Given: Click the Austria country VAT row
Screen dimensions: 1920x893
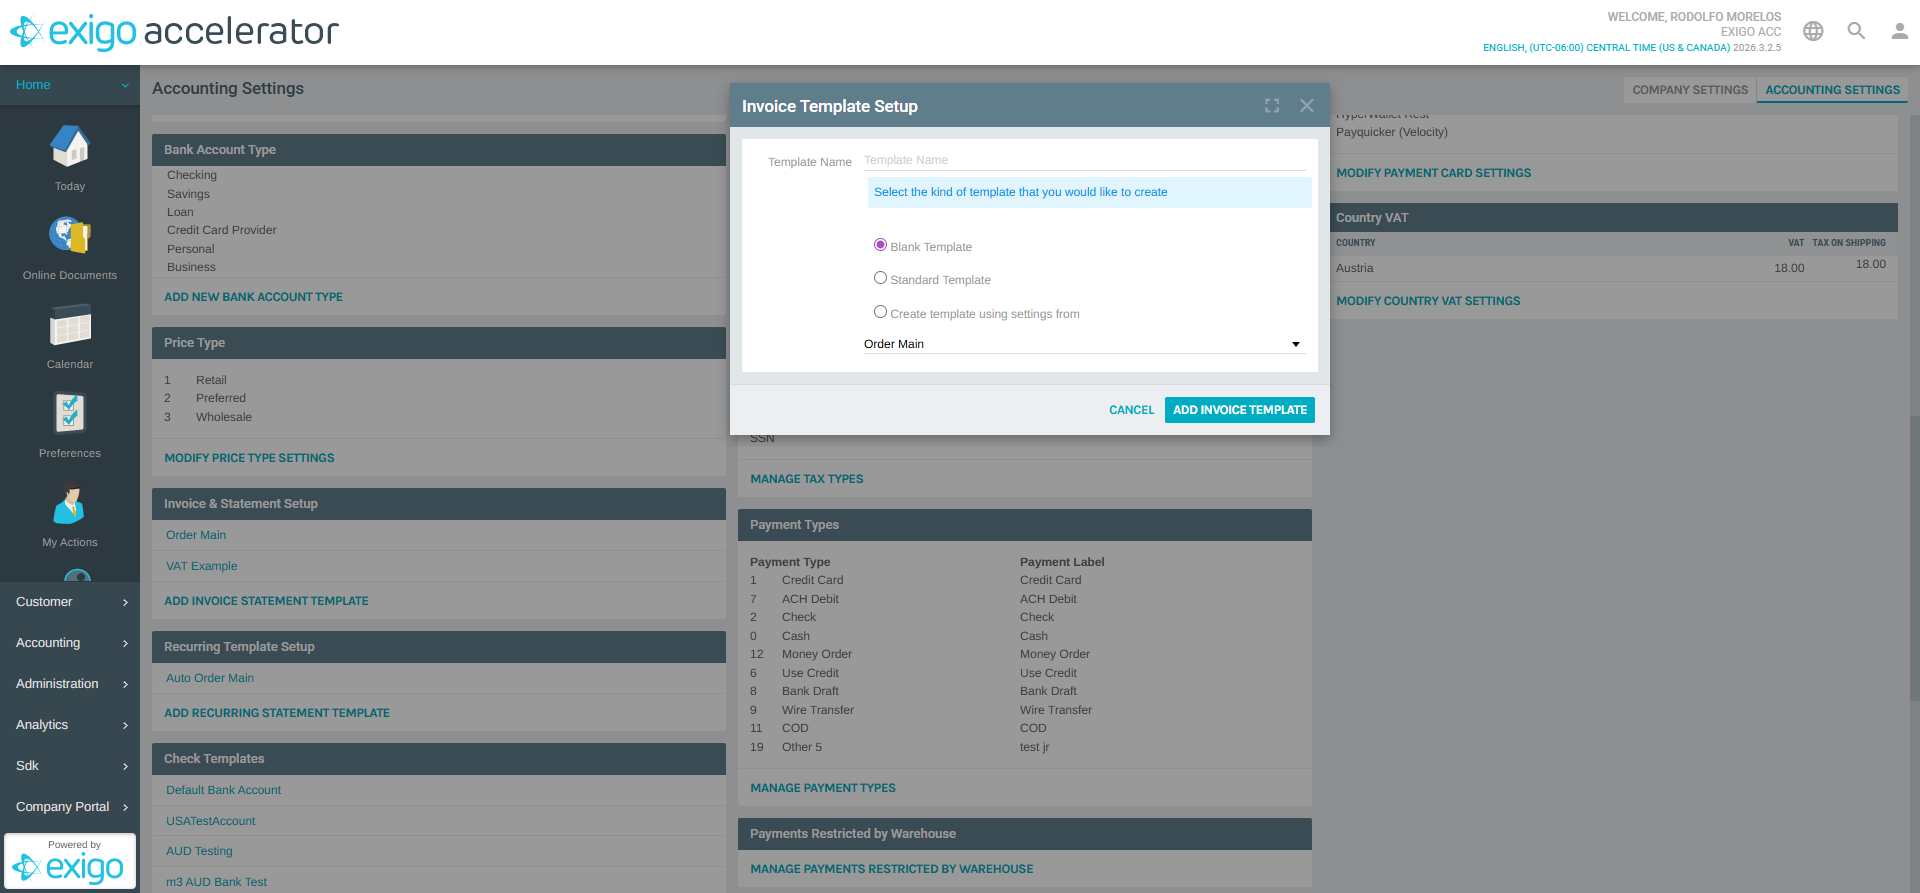Looking at the screenshot, I should coord(1614,267).
